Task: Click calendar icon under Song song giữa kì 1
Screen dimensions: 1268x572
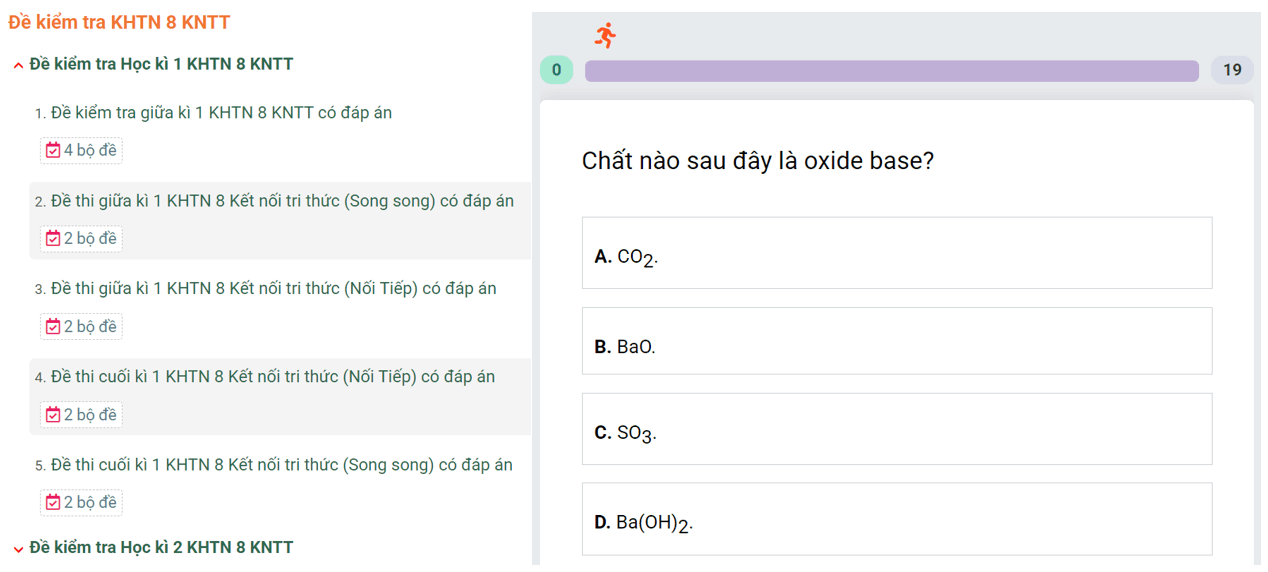Action: (x=53, y=239)
